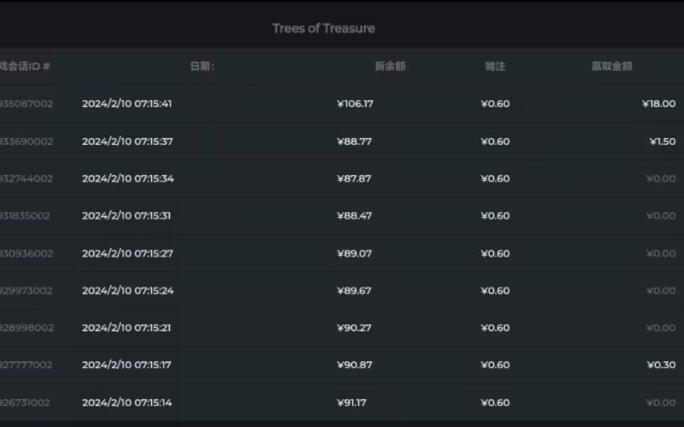This screenshot has height=427, width=684.
Task: Sort by the winnings column header
Action: pos(612,66)
